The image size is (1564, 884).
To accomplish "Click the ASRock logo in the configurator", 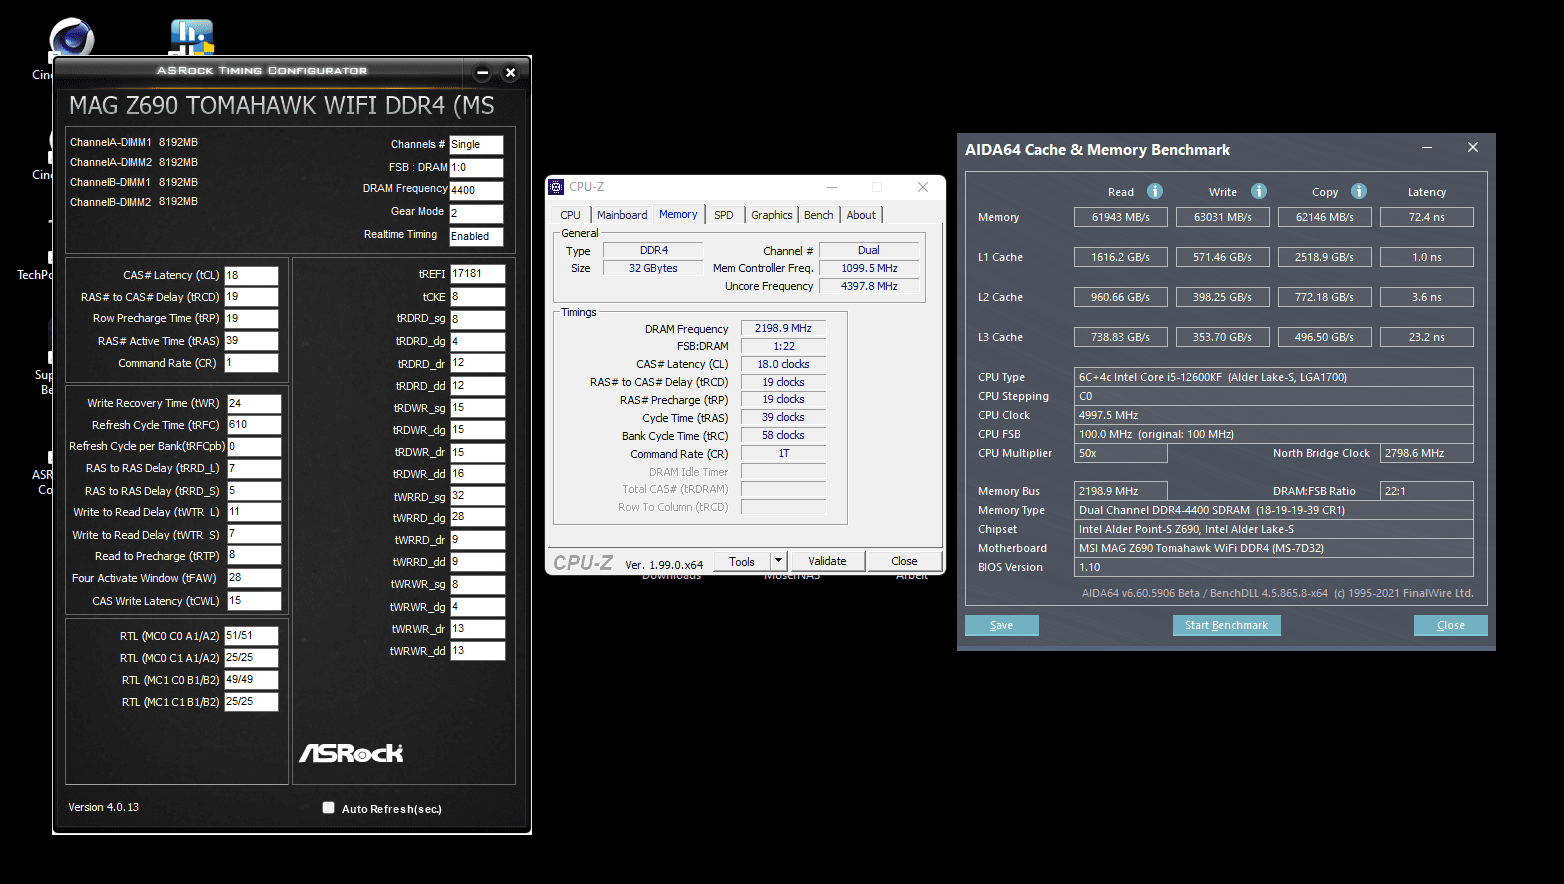I will [351, 753].
